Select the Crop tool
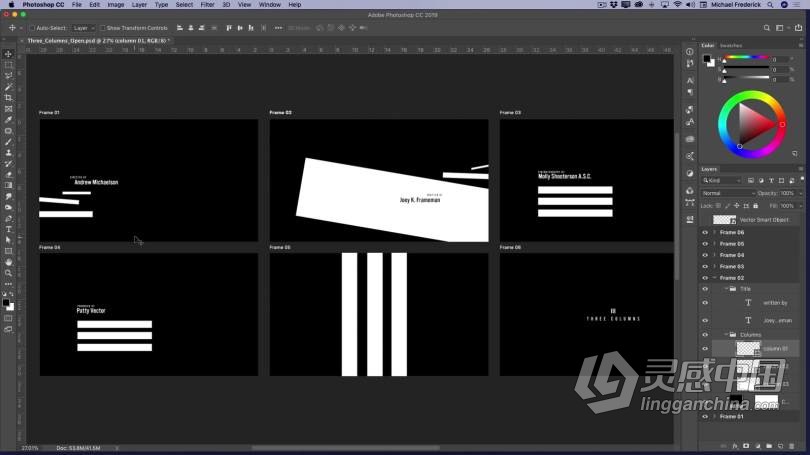 click(8, 98)
